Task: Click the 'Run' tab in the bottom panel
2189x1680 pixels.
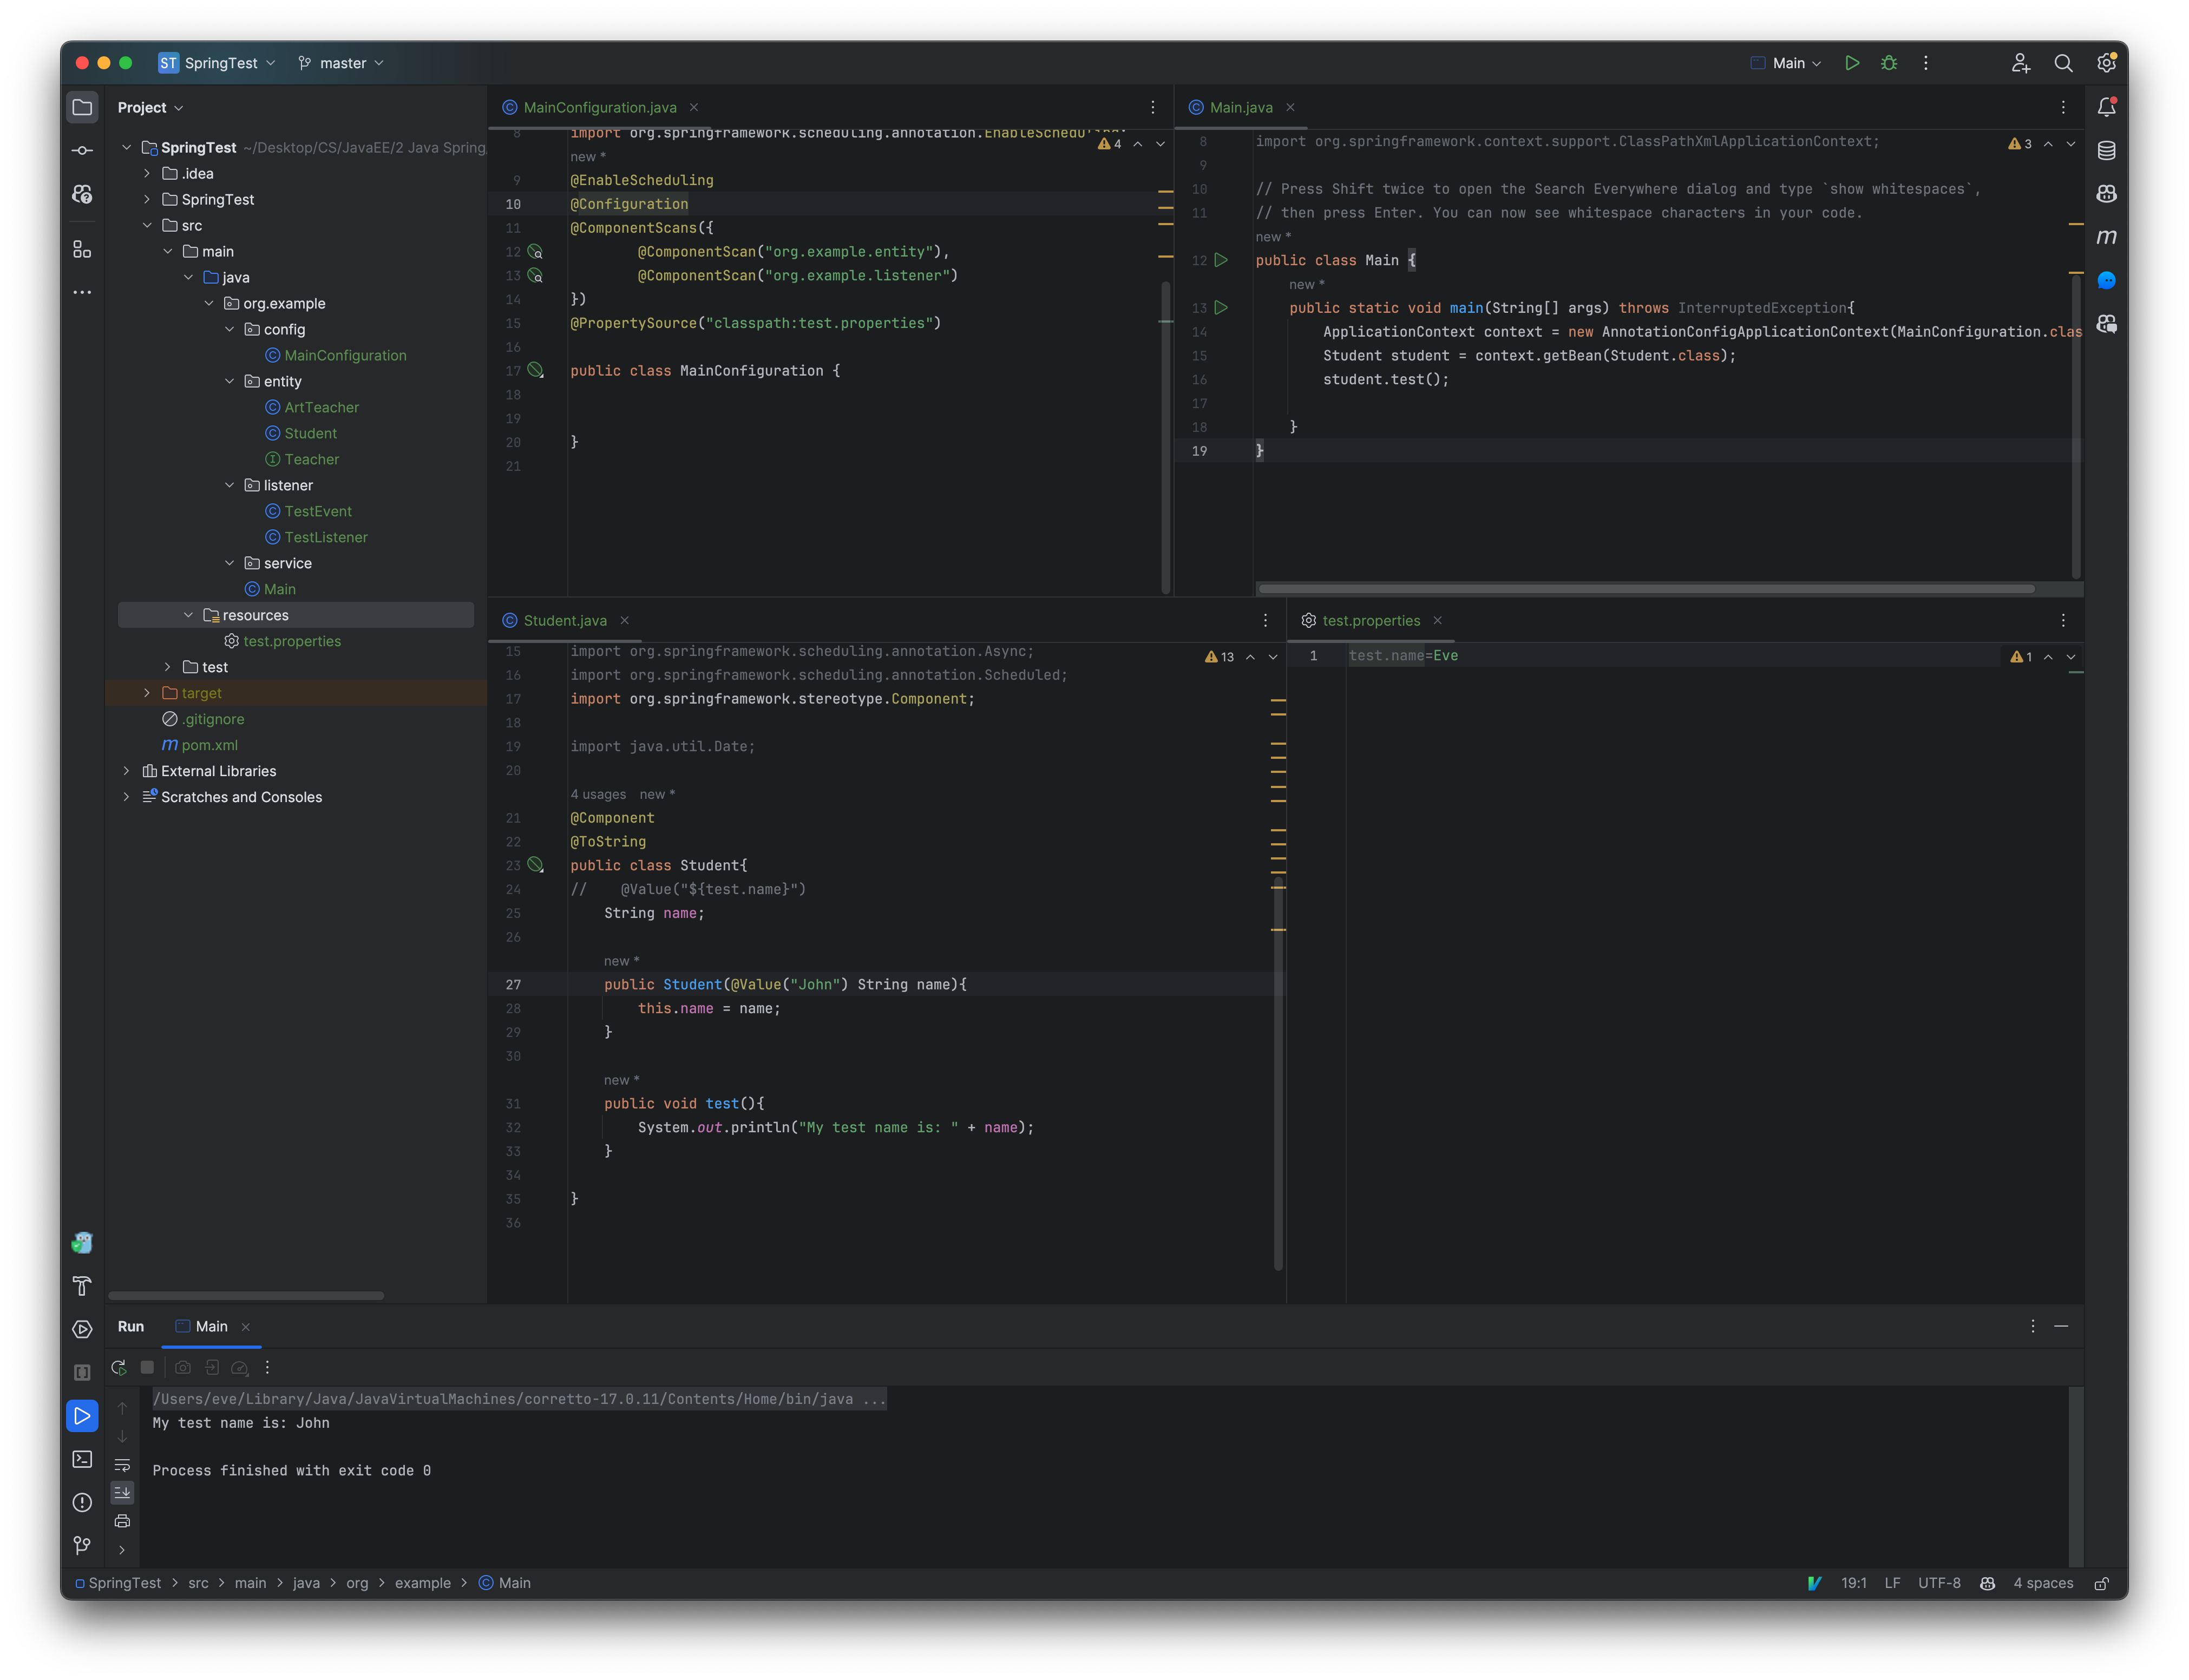Action: tap(130, 1325)
